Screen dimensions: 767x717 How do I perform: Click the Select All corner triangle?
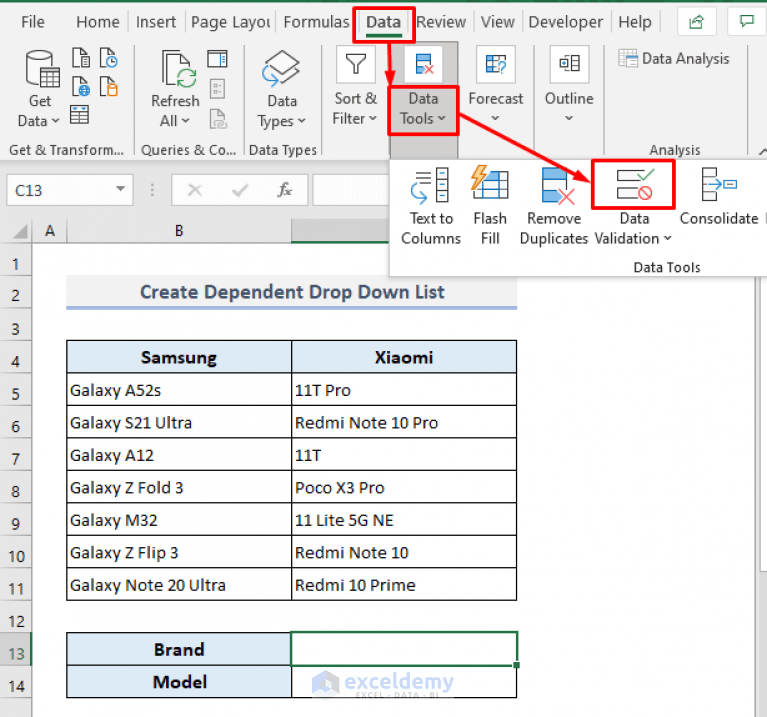point(20,231)
